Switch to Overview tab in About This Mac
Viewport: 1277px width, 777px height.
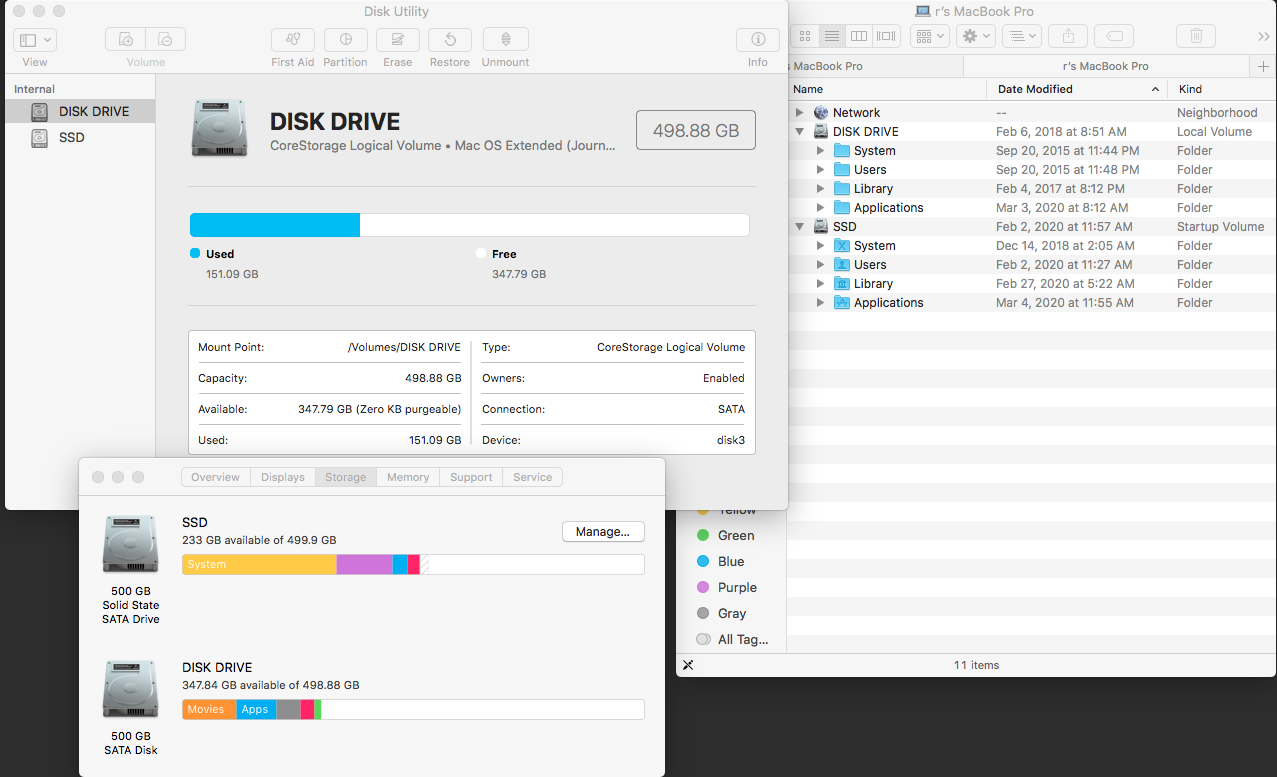215,477
